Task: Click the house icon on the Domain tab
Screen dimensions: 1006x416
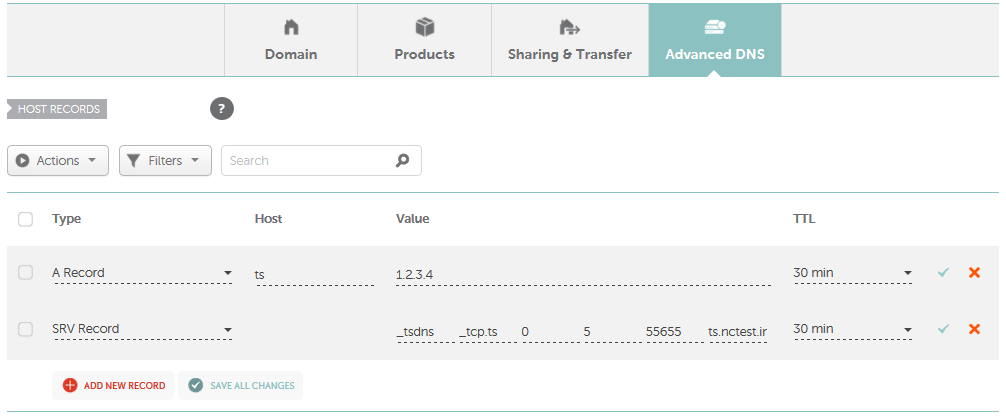Action: [291, 27]
